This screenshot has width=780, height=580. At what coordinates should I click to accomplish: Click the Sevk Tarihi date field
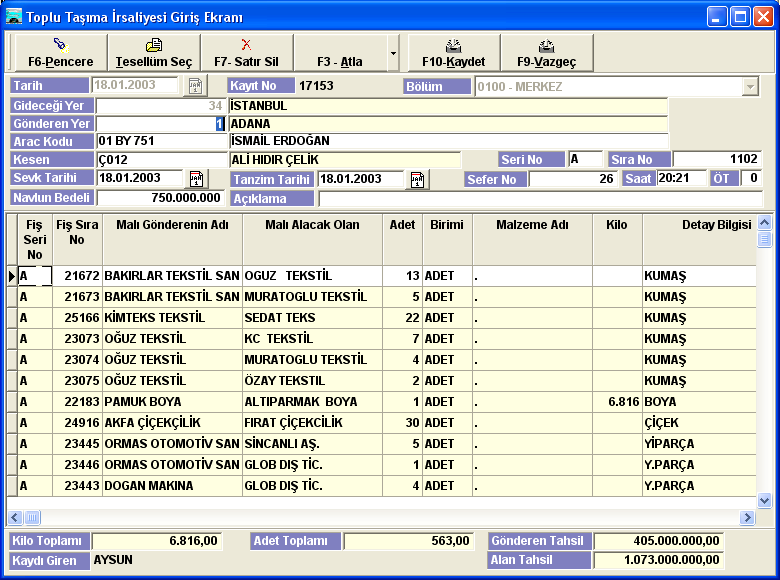pos(140,178)
